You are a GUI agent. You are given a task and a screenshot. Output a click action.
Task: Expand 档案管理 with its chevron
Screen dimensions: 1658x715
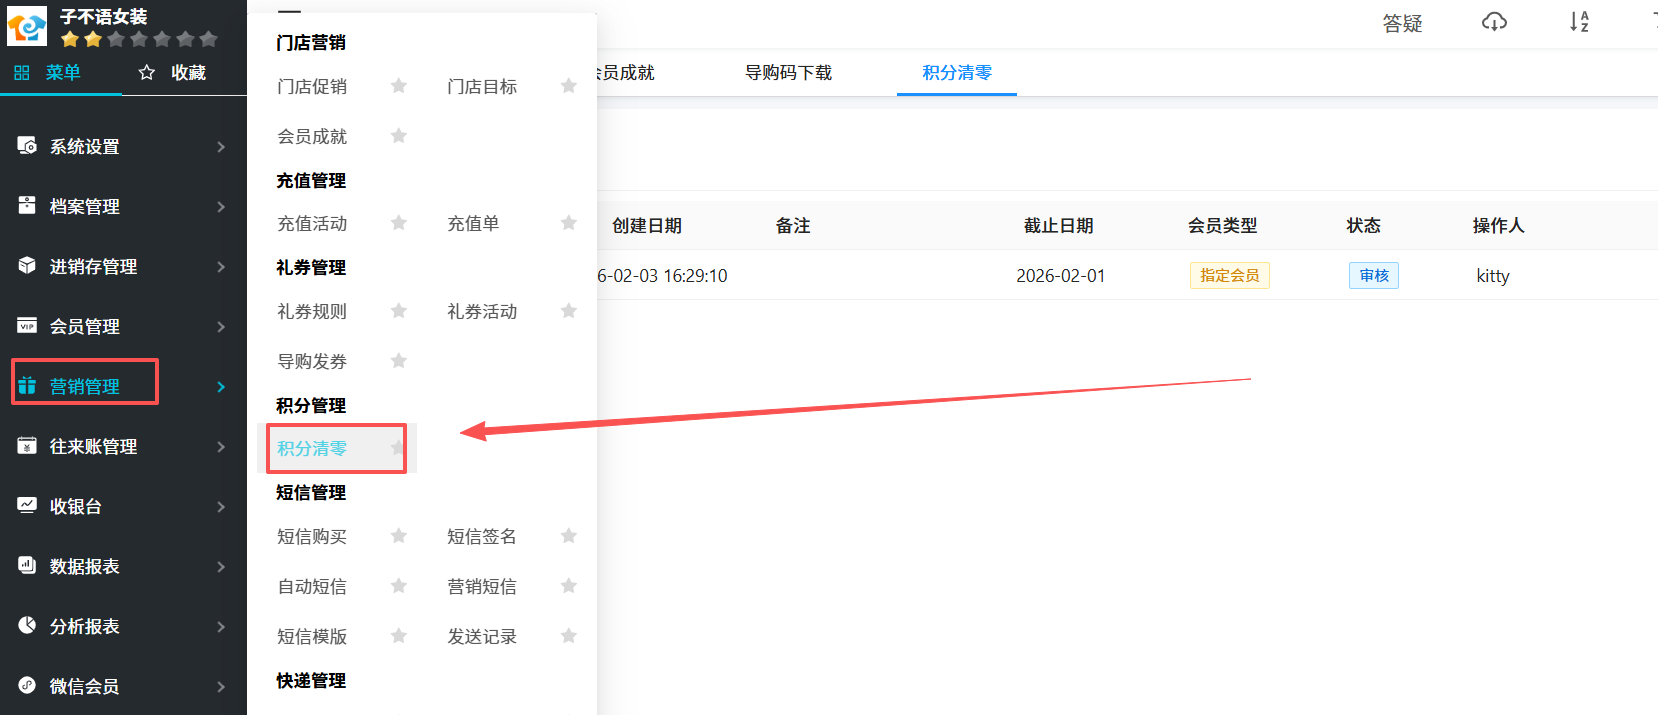pyautogui.click(x=221, y=207)
